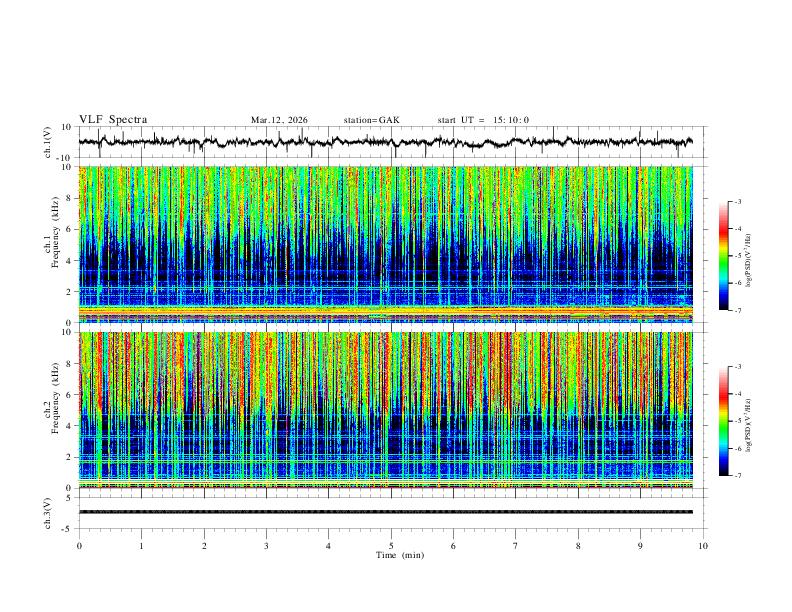Screen dimensions: 792x612
Task: Click ch.2 color bar 'log(PSD)(V²/Hz)' label
Action: coord(749,426)
